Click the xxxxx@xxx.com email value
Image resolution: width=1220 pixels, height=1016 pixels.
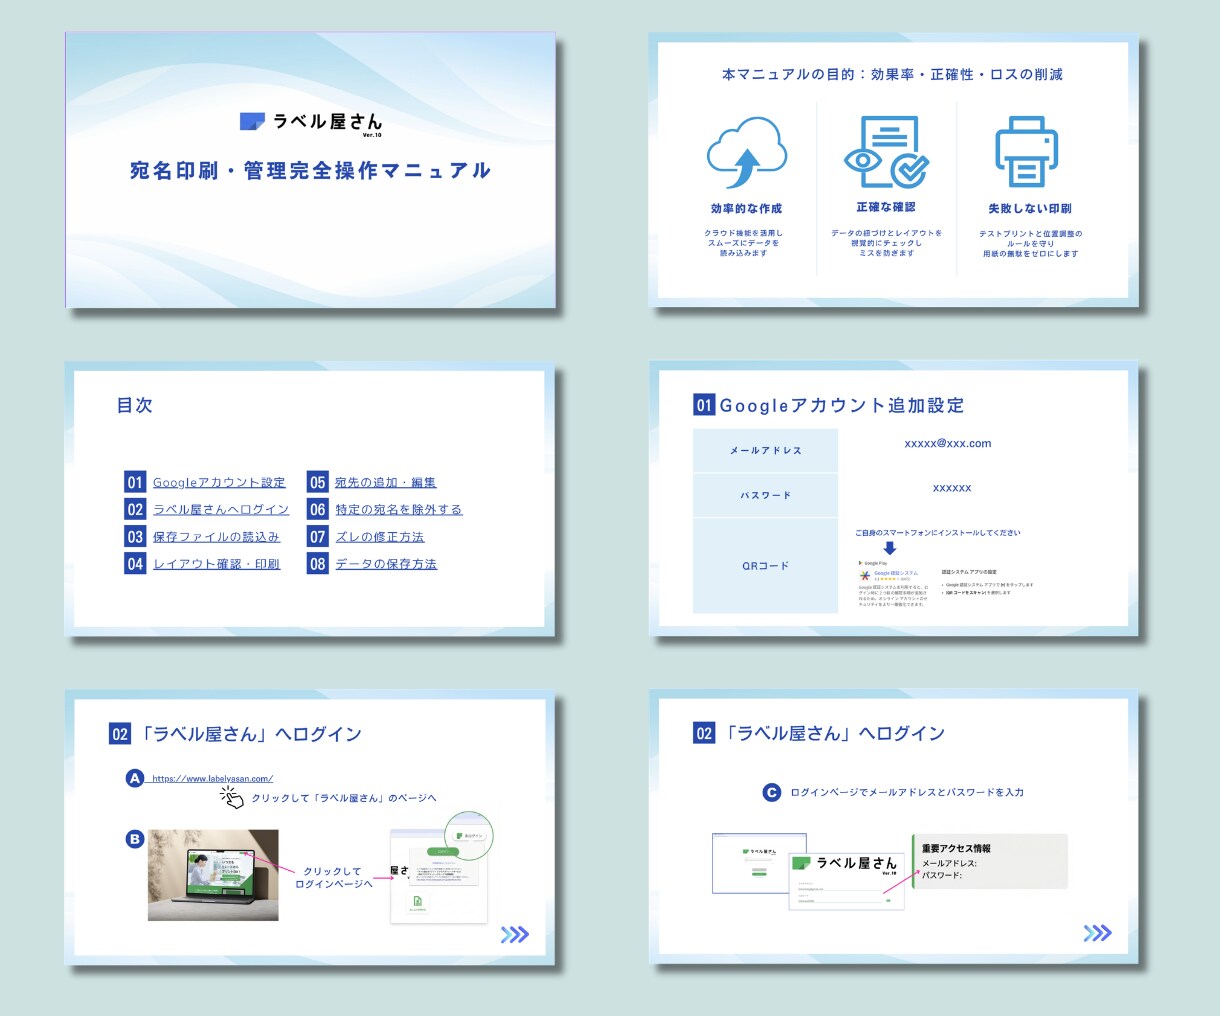pyautogui.click(x=948, y=443)
